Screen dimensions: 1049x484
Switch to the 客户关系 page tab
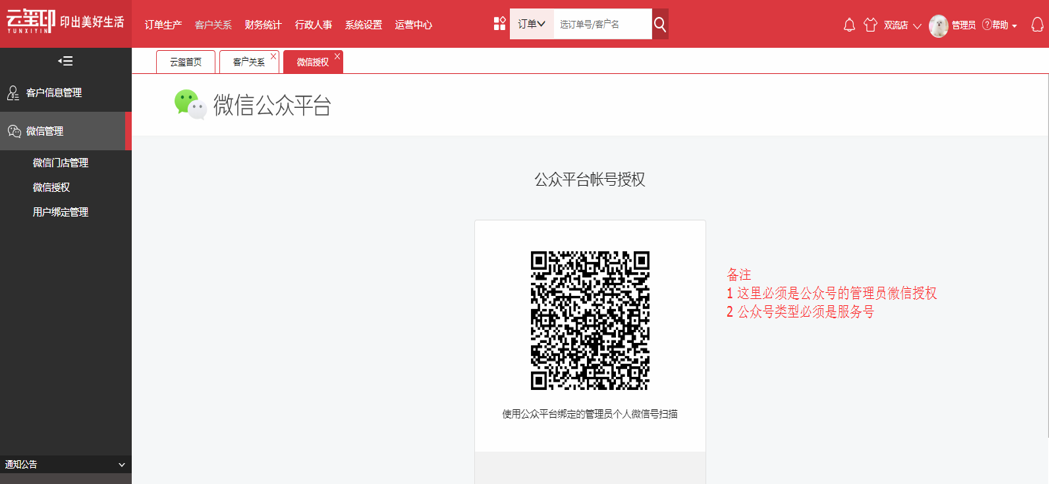coord(249,62)
